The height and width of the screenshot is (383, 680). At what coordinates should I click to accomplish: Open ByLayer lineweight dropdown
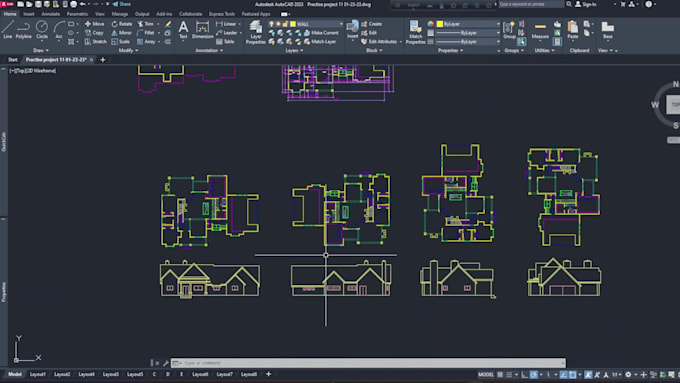498,33
